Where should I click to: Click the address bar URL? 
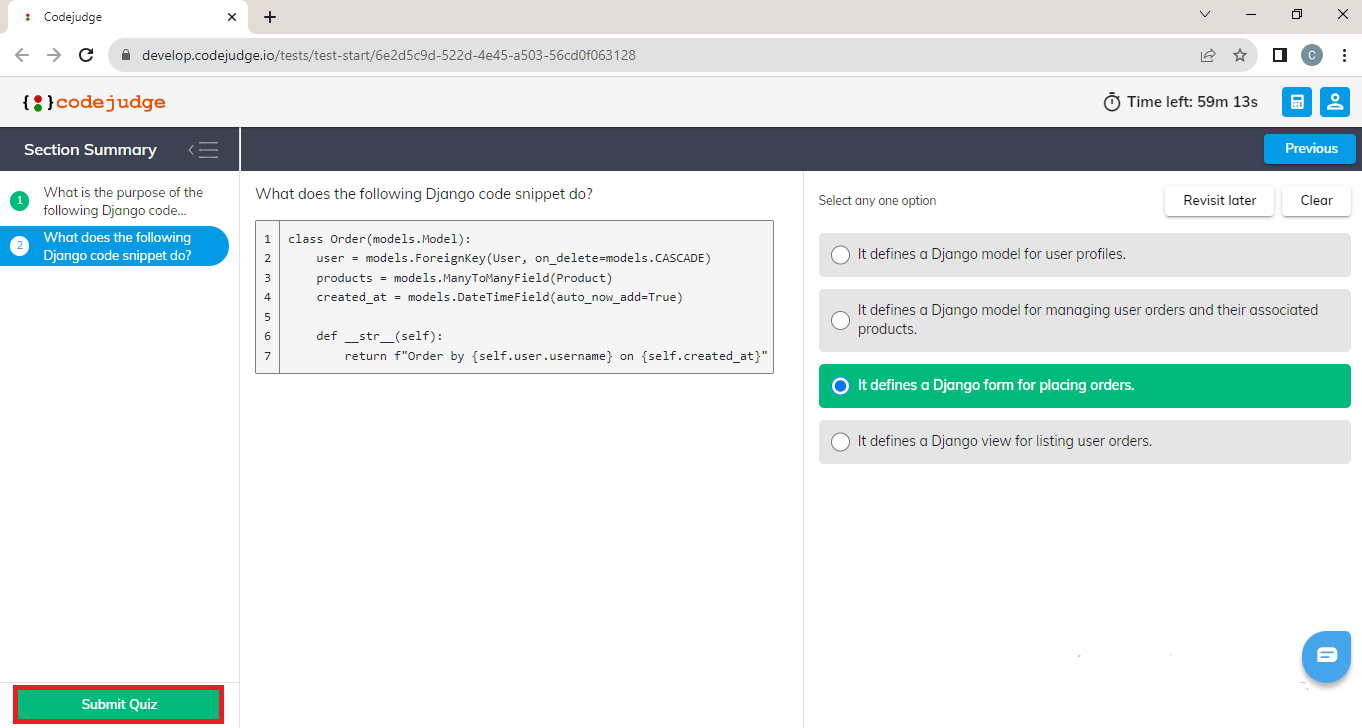(389, 55)
